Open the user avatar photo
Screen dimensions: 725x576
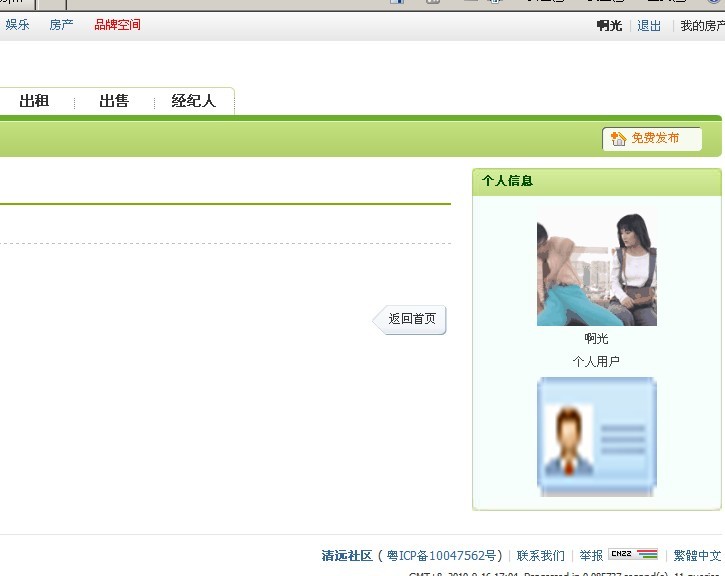coord(596,268)
